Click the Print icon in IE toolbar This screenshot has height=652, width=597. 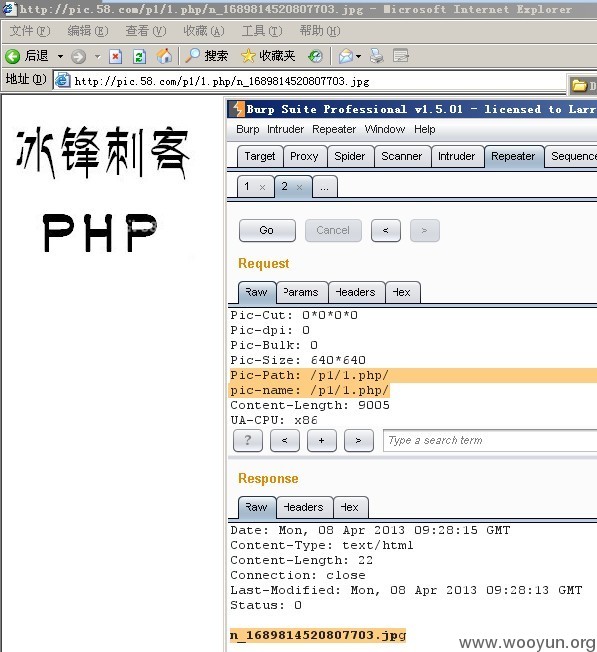click(377, 56)
